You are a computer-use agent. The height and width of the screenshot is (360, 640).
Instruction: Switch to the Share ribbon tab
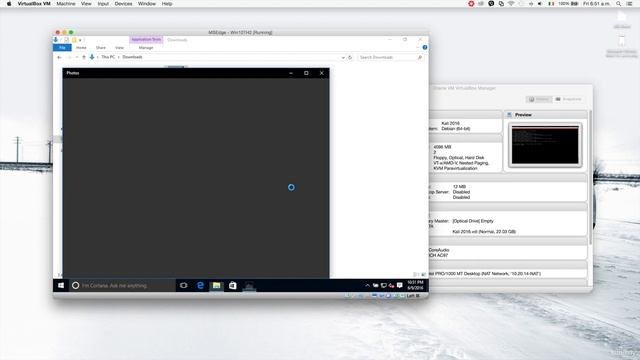point(100,48)
